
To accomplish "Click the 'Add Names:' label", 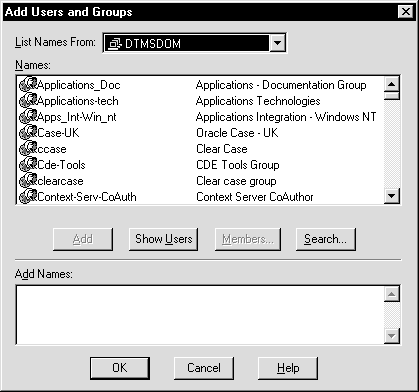I will 44,274.
